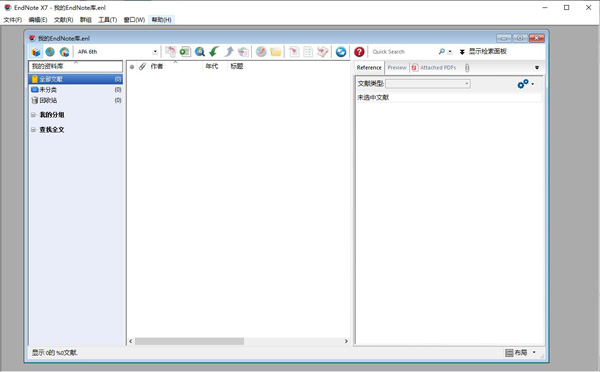This screenshot has width=600, height=372.
Task: Switch to Online Search Mode globe icon
Action: point(50,52)
